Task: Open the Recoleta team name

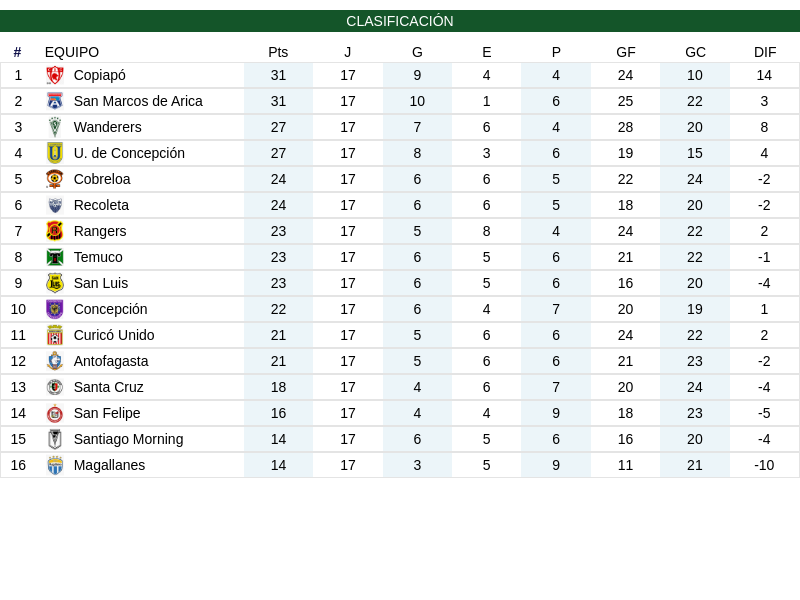Action: tap(101, 206)
